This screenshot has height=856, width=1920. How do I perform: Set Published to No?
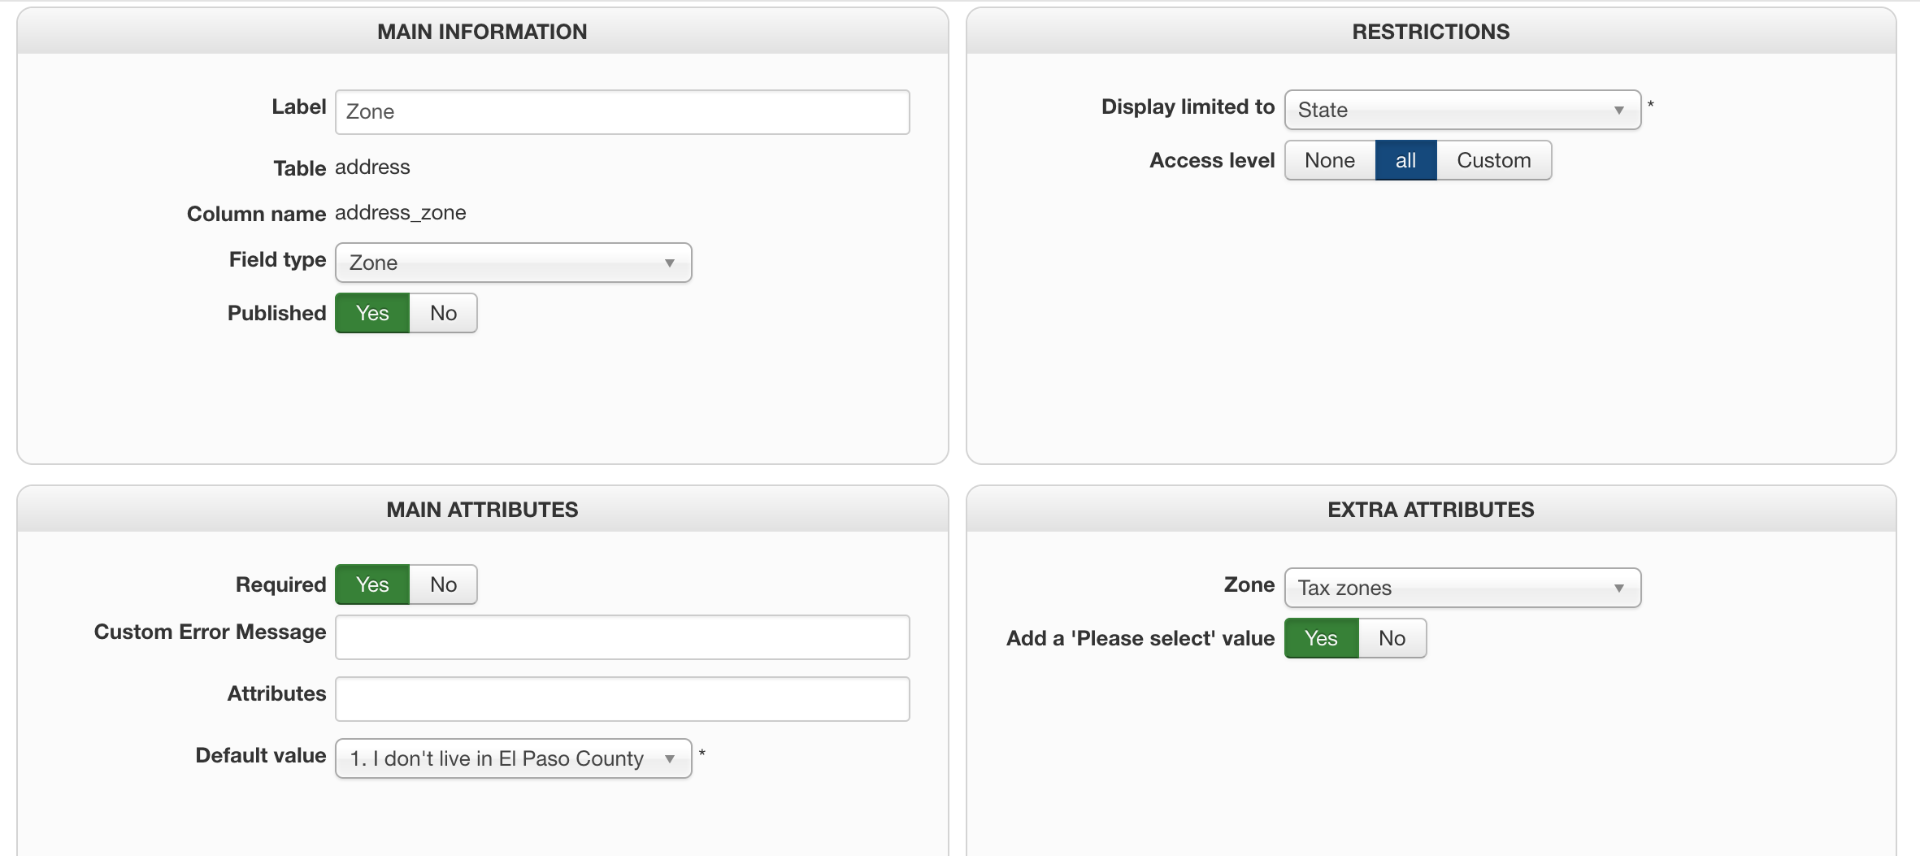(x=443, y=313)
